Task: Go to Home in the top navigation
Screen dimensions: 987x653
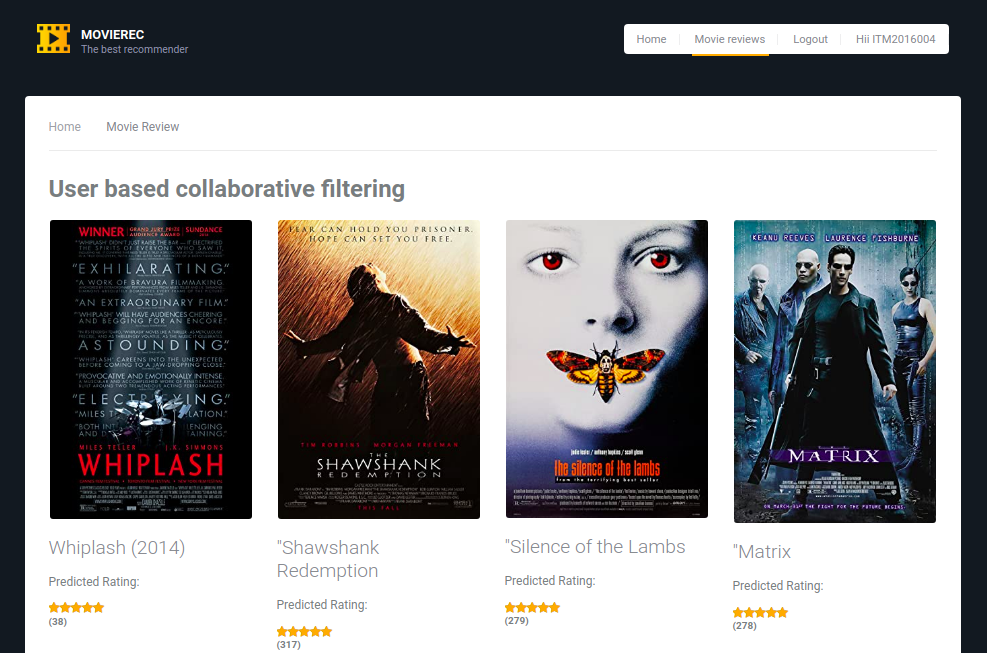Action: (x=651, y=39)
